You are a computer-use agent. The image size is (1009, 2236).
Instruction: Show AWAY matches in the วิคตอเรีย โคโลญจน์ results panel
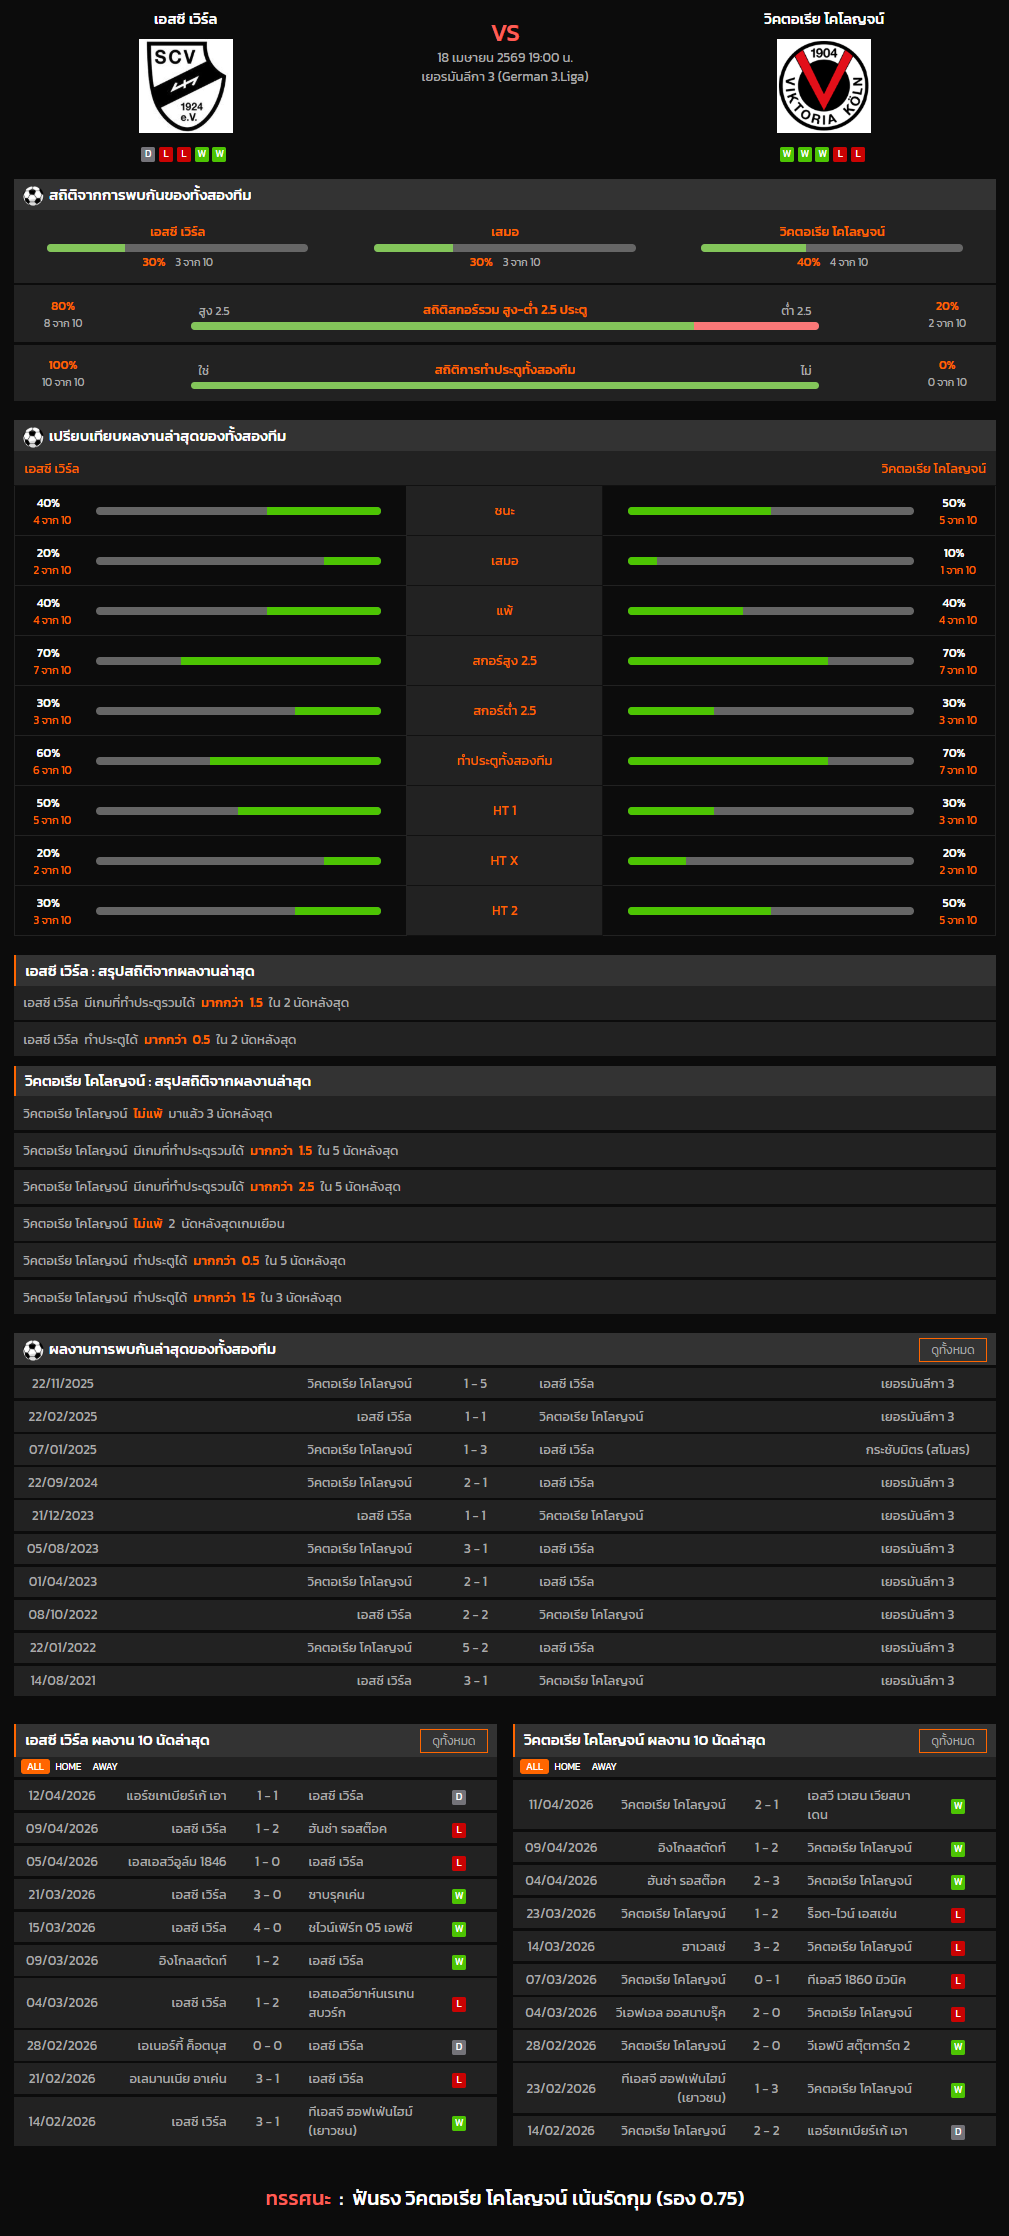(x=604, y=1767)
